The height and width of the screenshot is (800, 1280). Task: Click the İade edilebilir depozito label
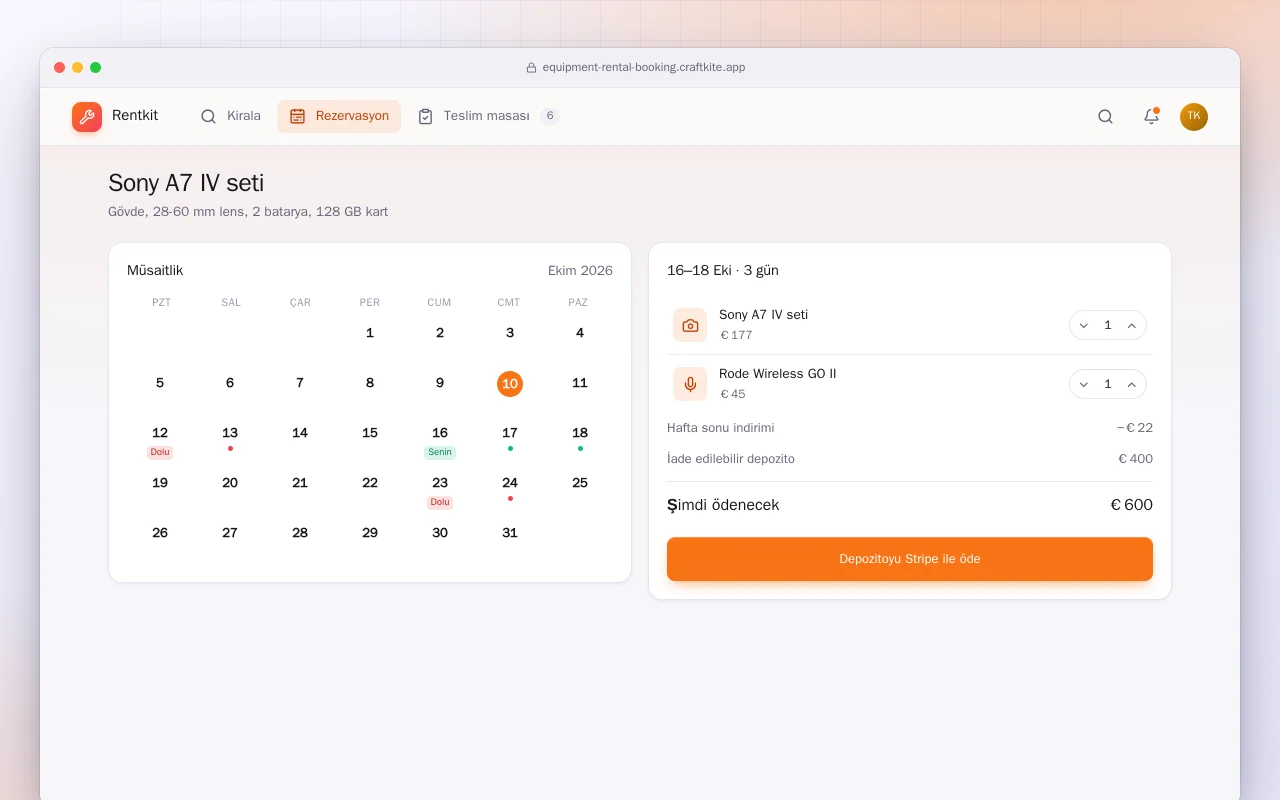(x=731, y=459)
